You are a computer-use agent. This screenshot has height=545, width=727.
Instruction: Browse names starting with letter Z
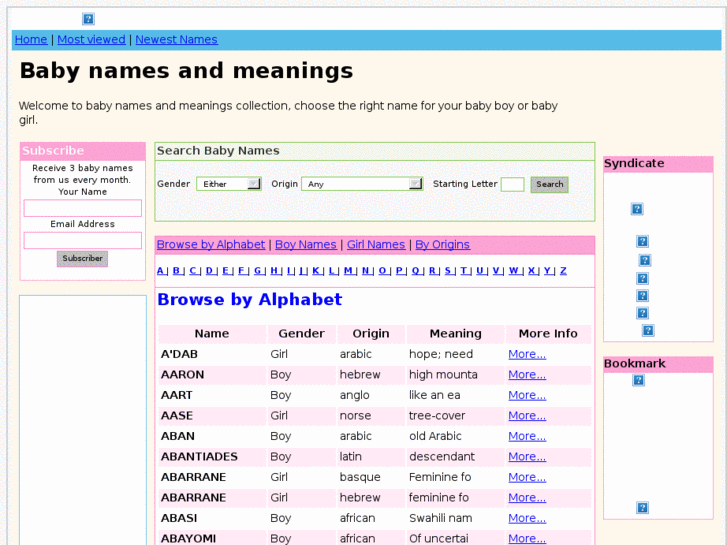pos(563,270)
